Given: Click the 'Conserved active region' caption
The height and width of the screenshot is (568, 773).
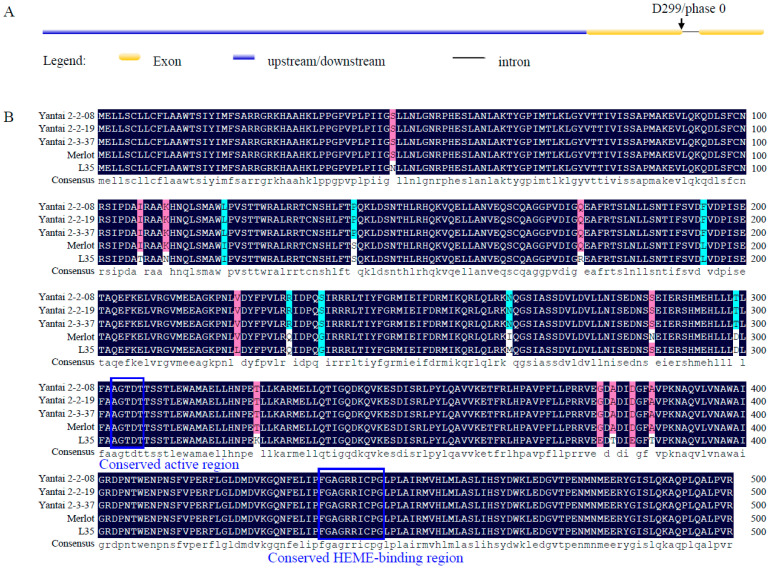Looking at the screenshot, I should [x=169, y=464].
